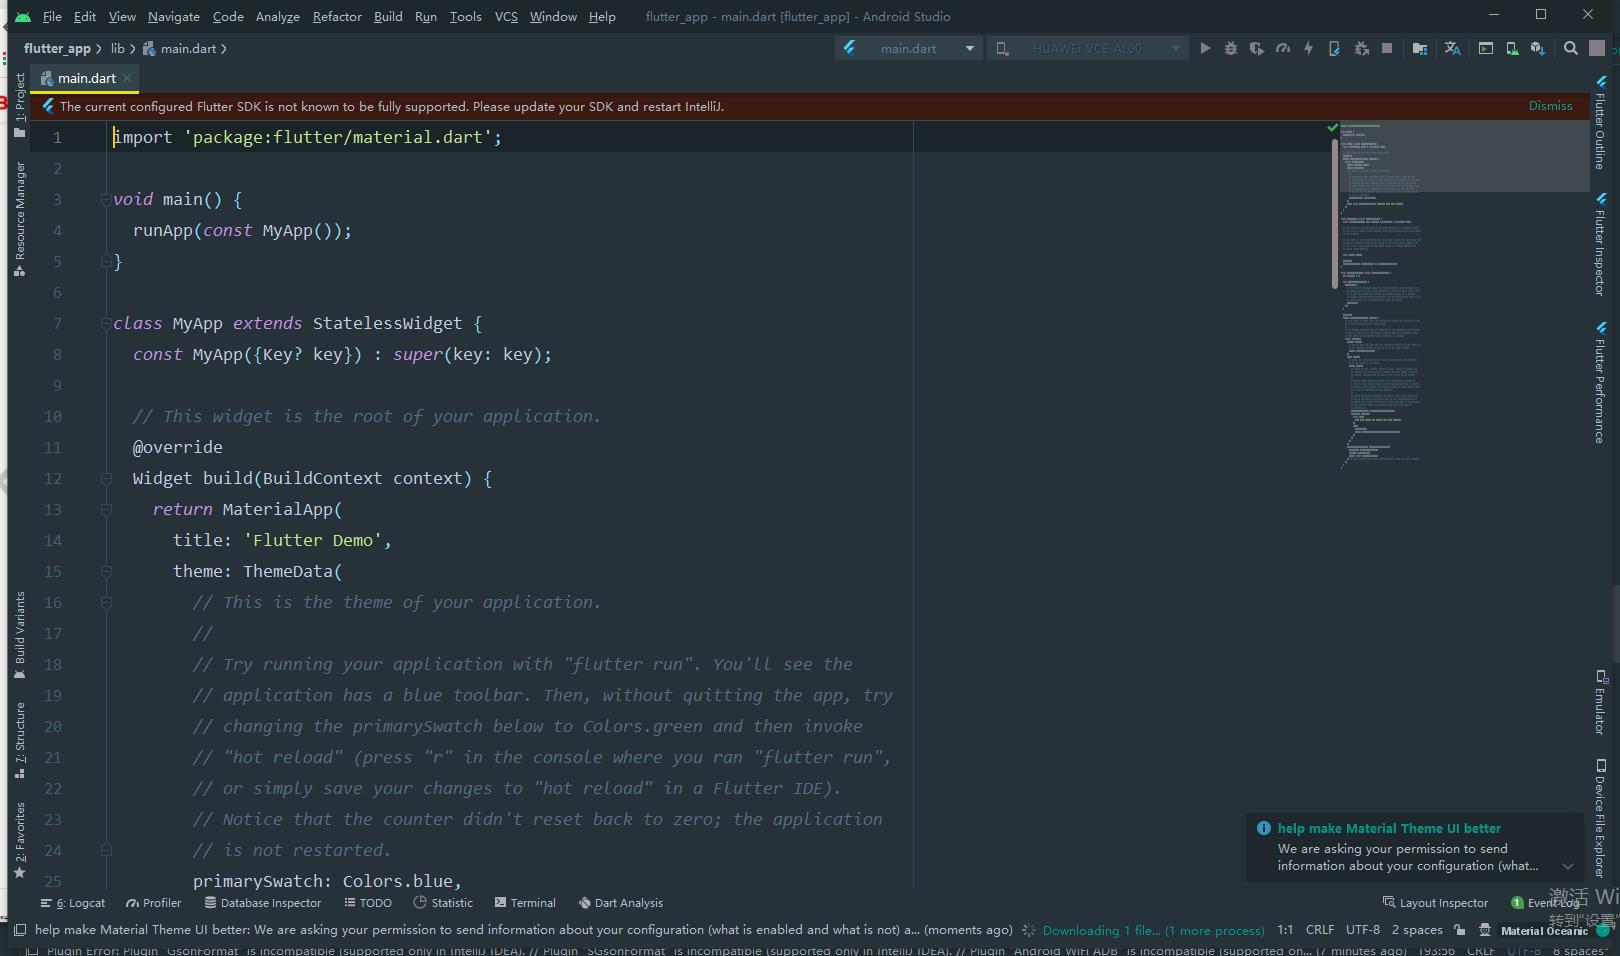Open the Build menu
The image size is (1620, 956).
click(388, 16)
